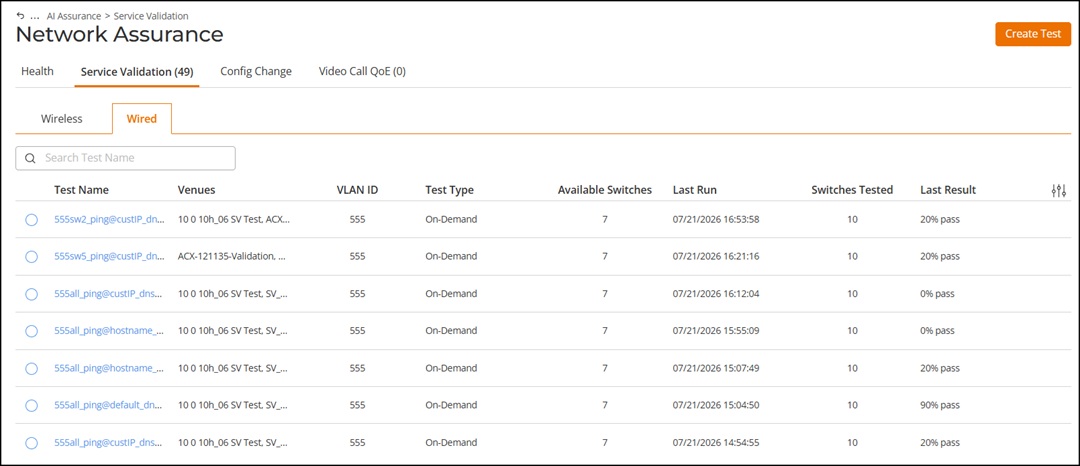This screenshot has width=1080, height=466.
Task: Select radio button for 555sw5_ping@custIP test
Action: (x=31, y=257)
